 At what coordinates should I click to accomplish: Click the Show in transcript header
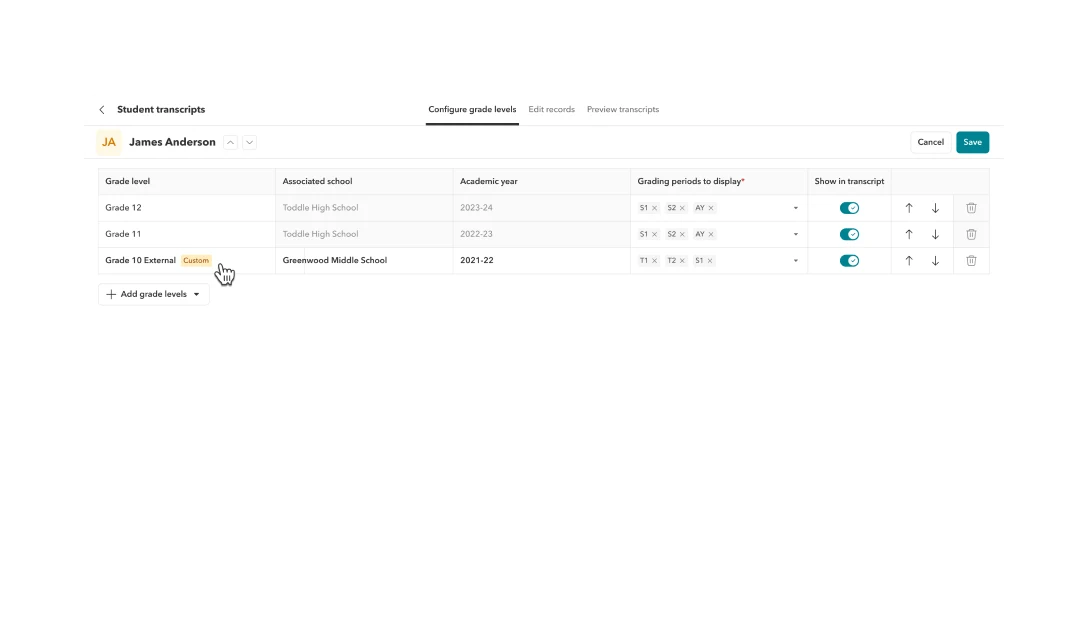coord(849,181)
